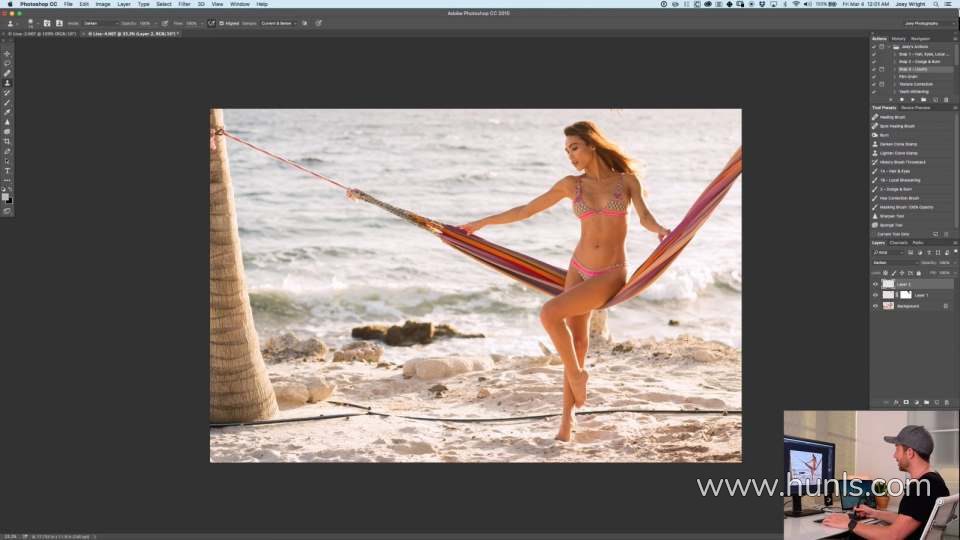960x540 pixels.
Task: Add layer style fx icon
Action: pos(896,403)
